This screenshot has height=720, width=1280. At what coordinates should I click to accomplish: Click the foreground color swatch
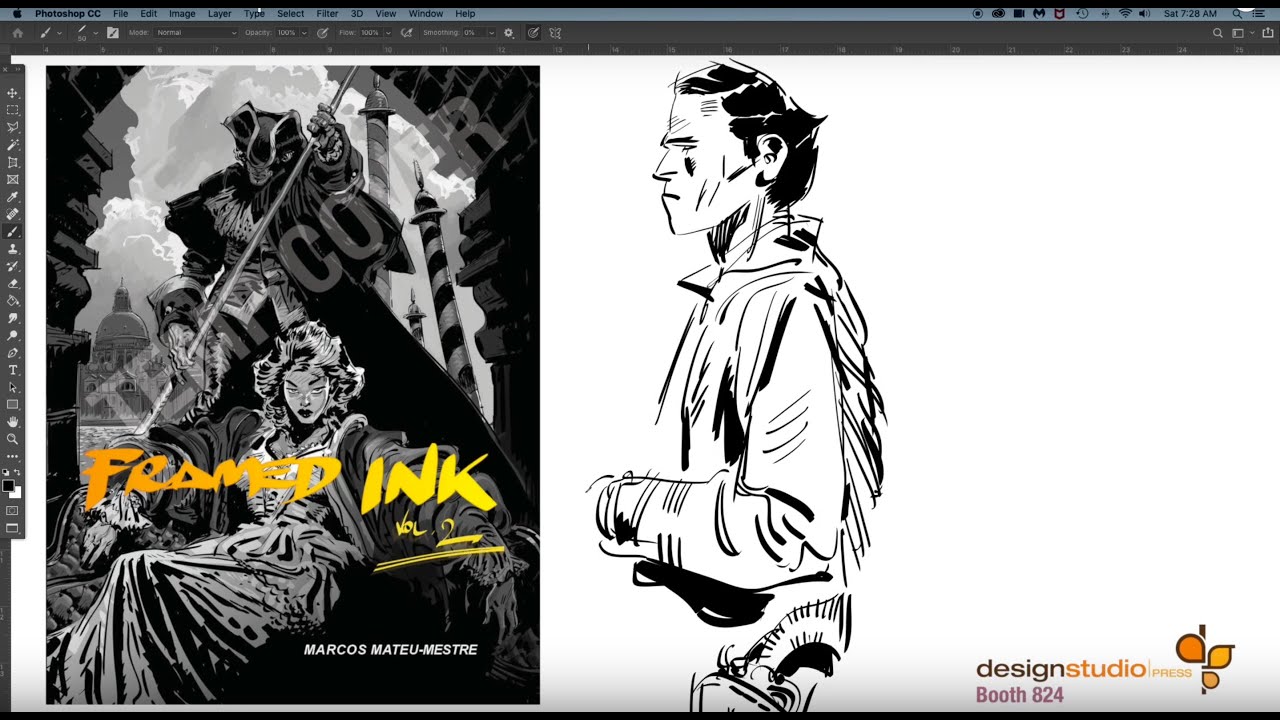point(9,486)
